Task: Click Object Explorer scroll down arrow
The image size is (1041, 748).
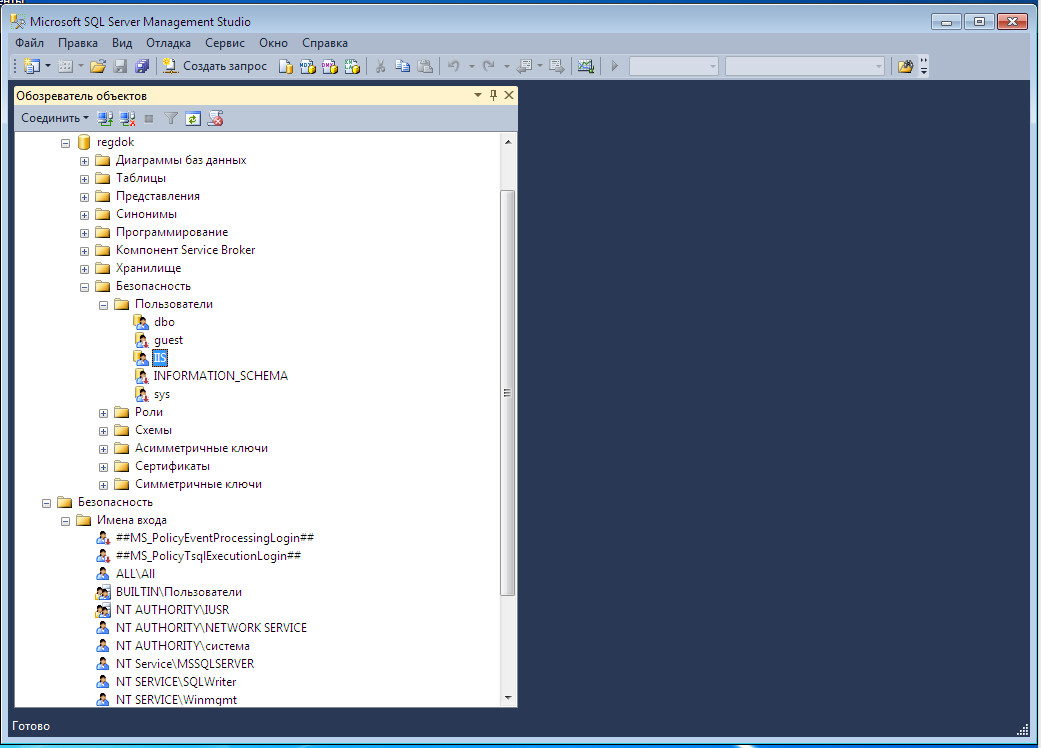Action: pyautogui.click(x=508, y=698)
